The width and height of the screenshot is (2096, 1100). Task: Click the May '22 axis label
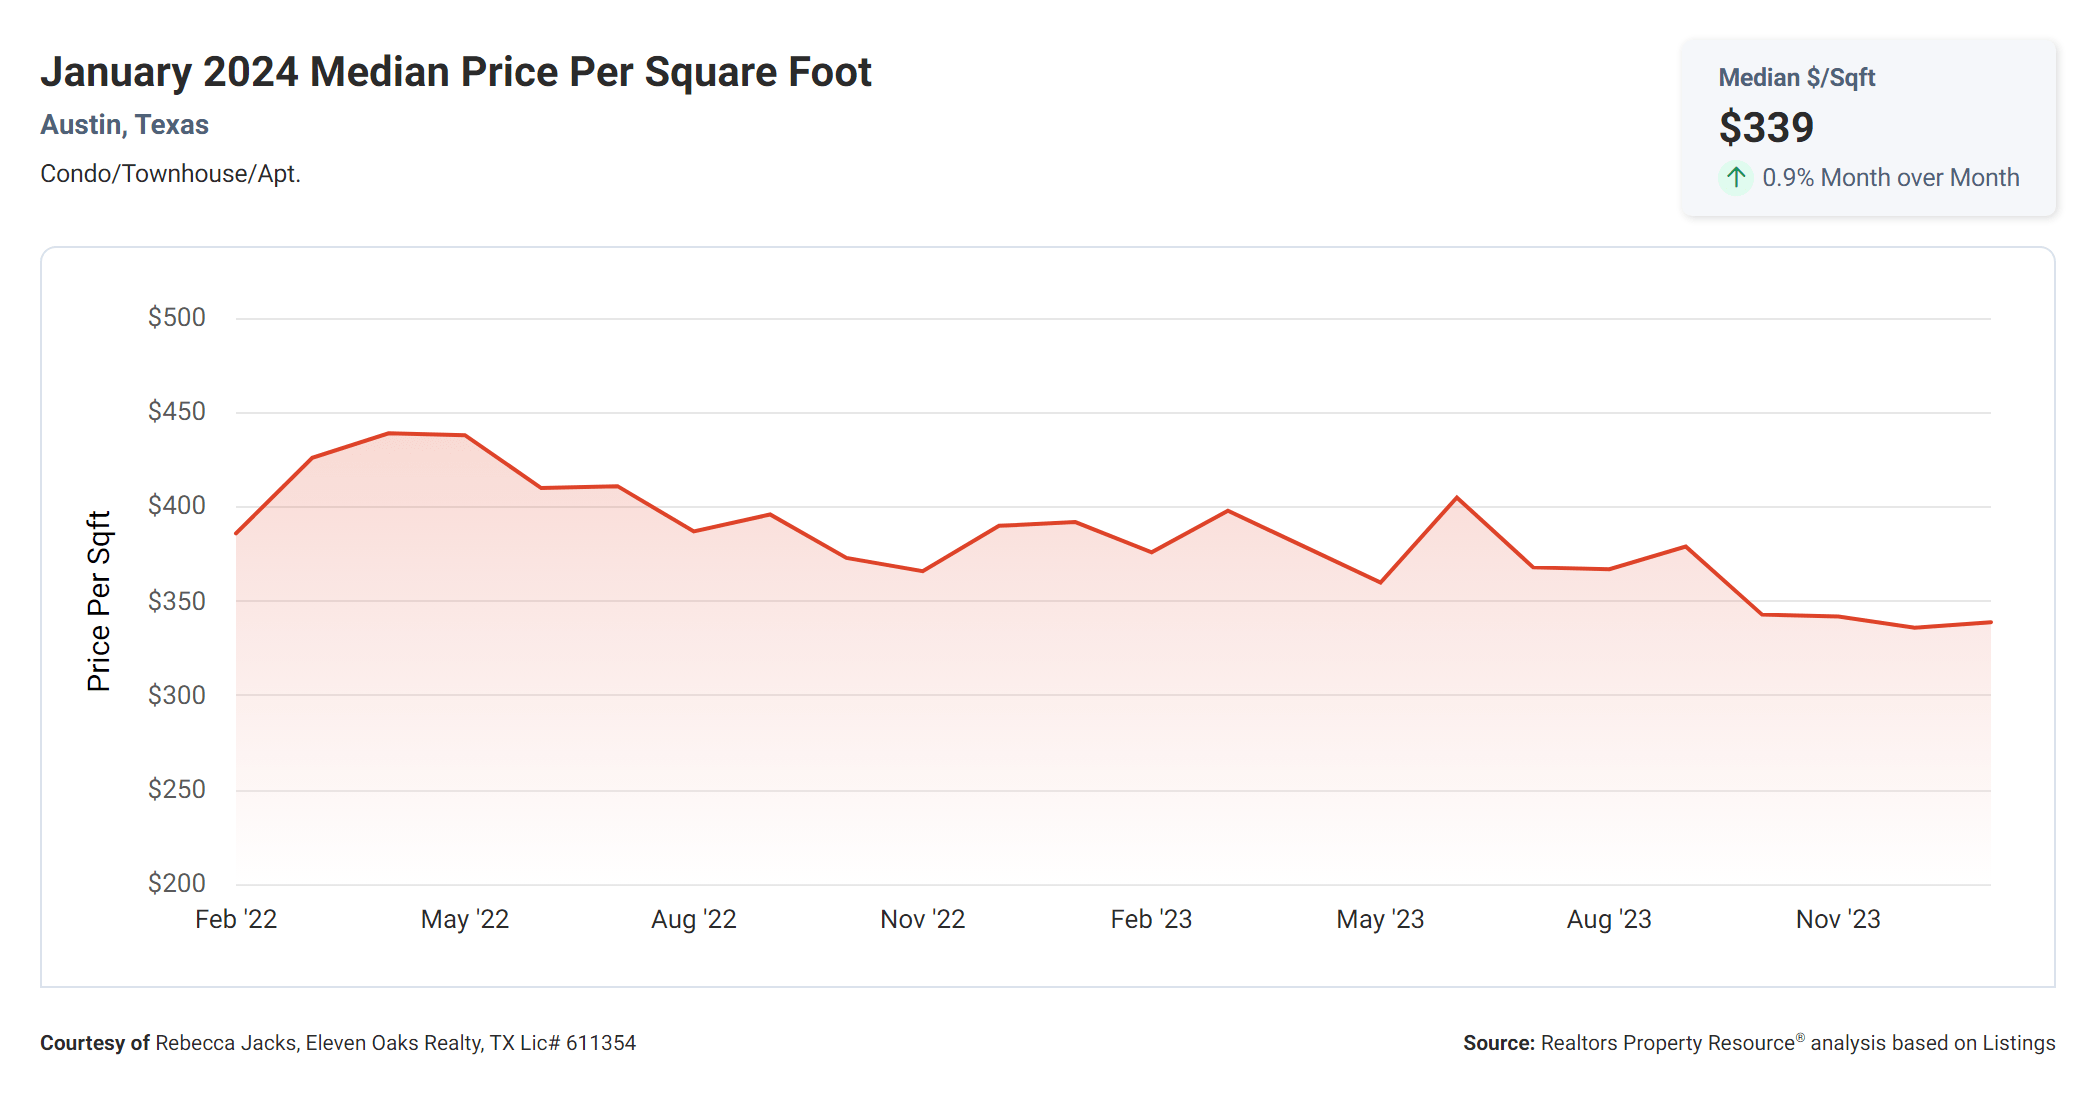coord(465,919)
